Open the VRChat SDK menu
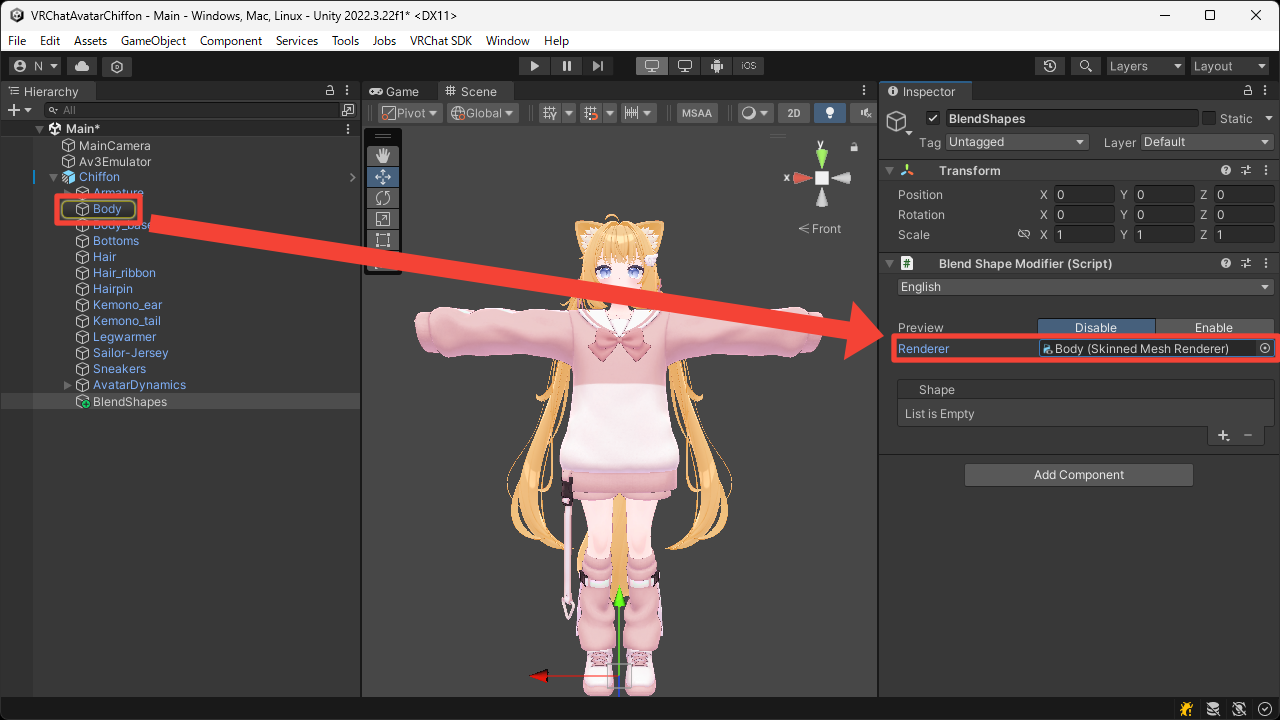Image resolution: width=1280 pixels, height=720 pixels. click(441, 41)
